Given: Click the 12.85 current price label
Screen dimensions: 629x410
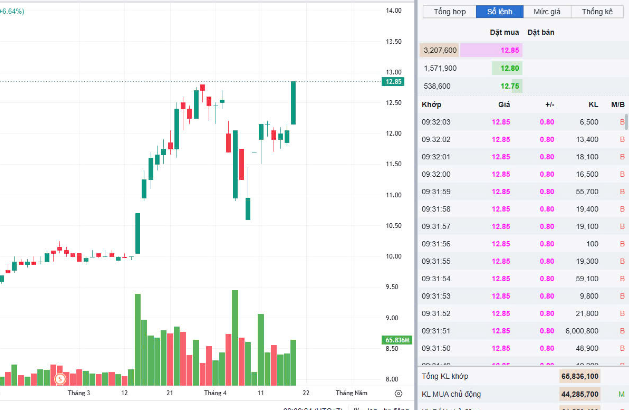Looking at the screenshot, I should pyautogui.click(x=393, y=81).
